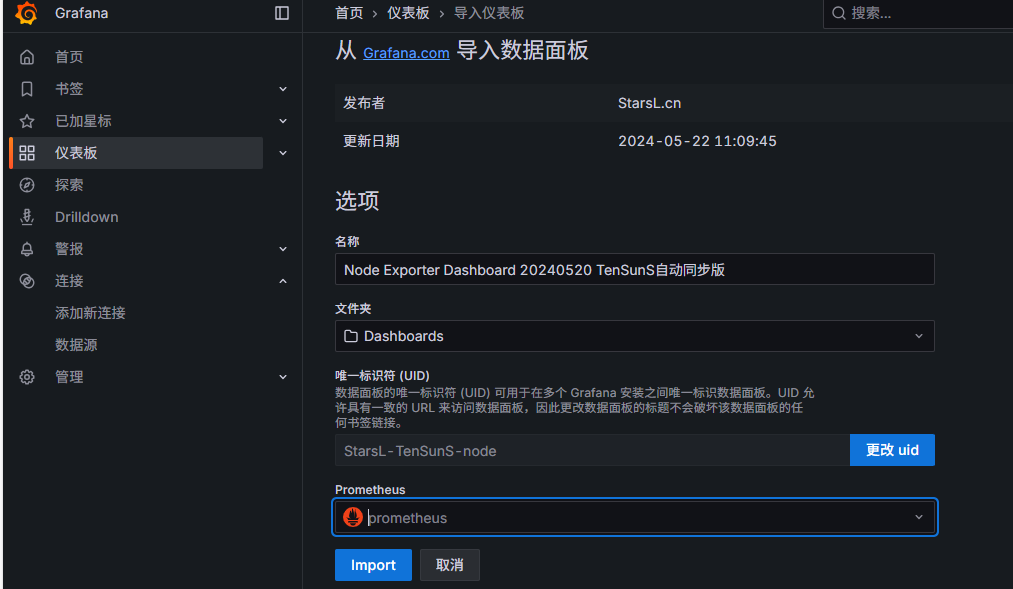
Task: Click the 唯一标识符 (UID) label
Action: tap(382, 375)
